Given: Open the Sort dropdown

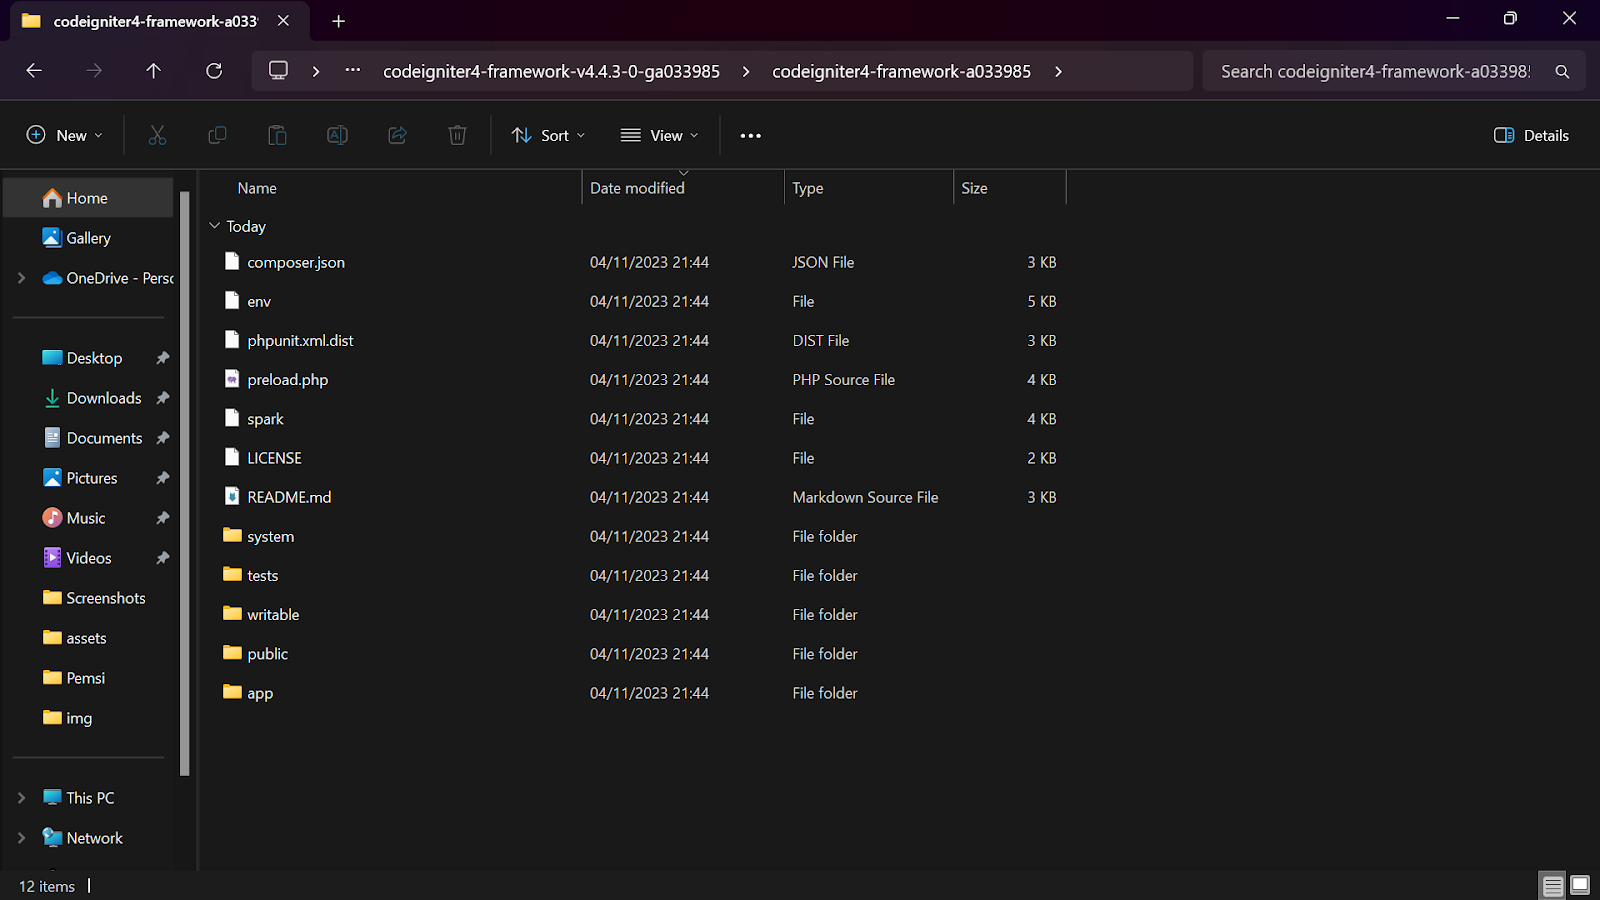Looking at the screenshot, I should 548,135.
